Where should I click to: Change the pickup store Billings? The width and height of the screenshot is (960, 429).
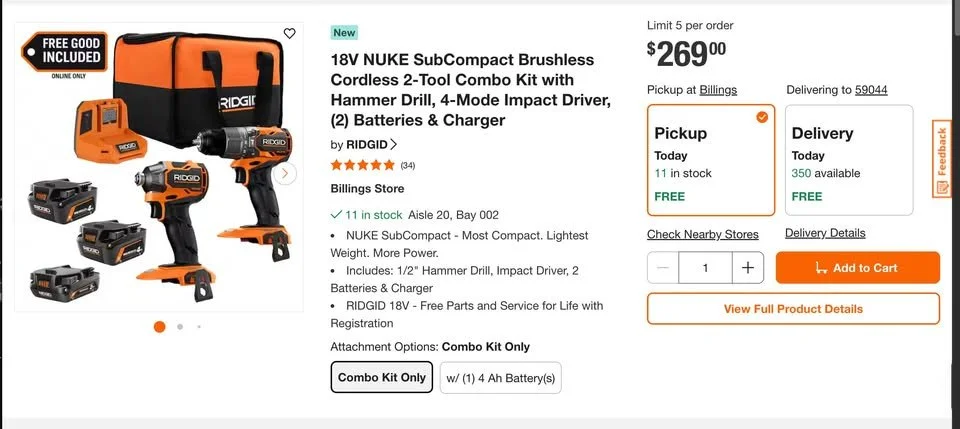pos(718,90)
